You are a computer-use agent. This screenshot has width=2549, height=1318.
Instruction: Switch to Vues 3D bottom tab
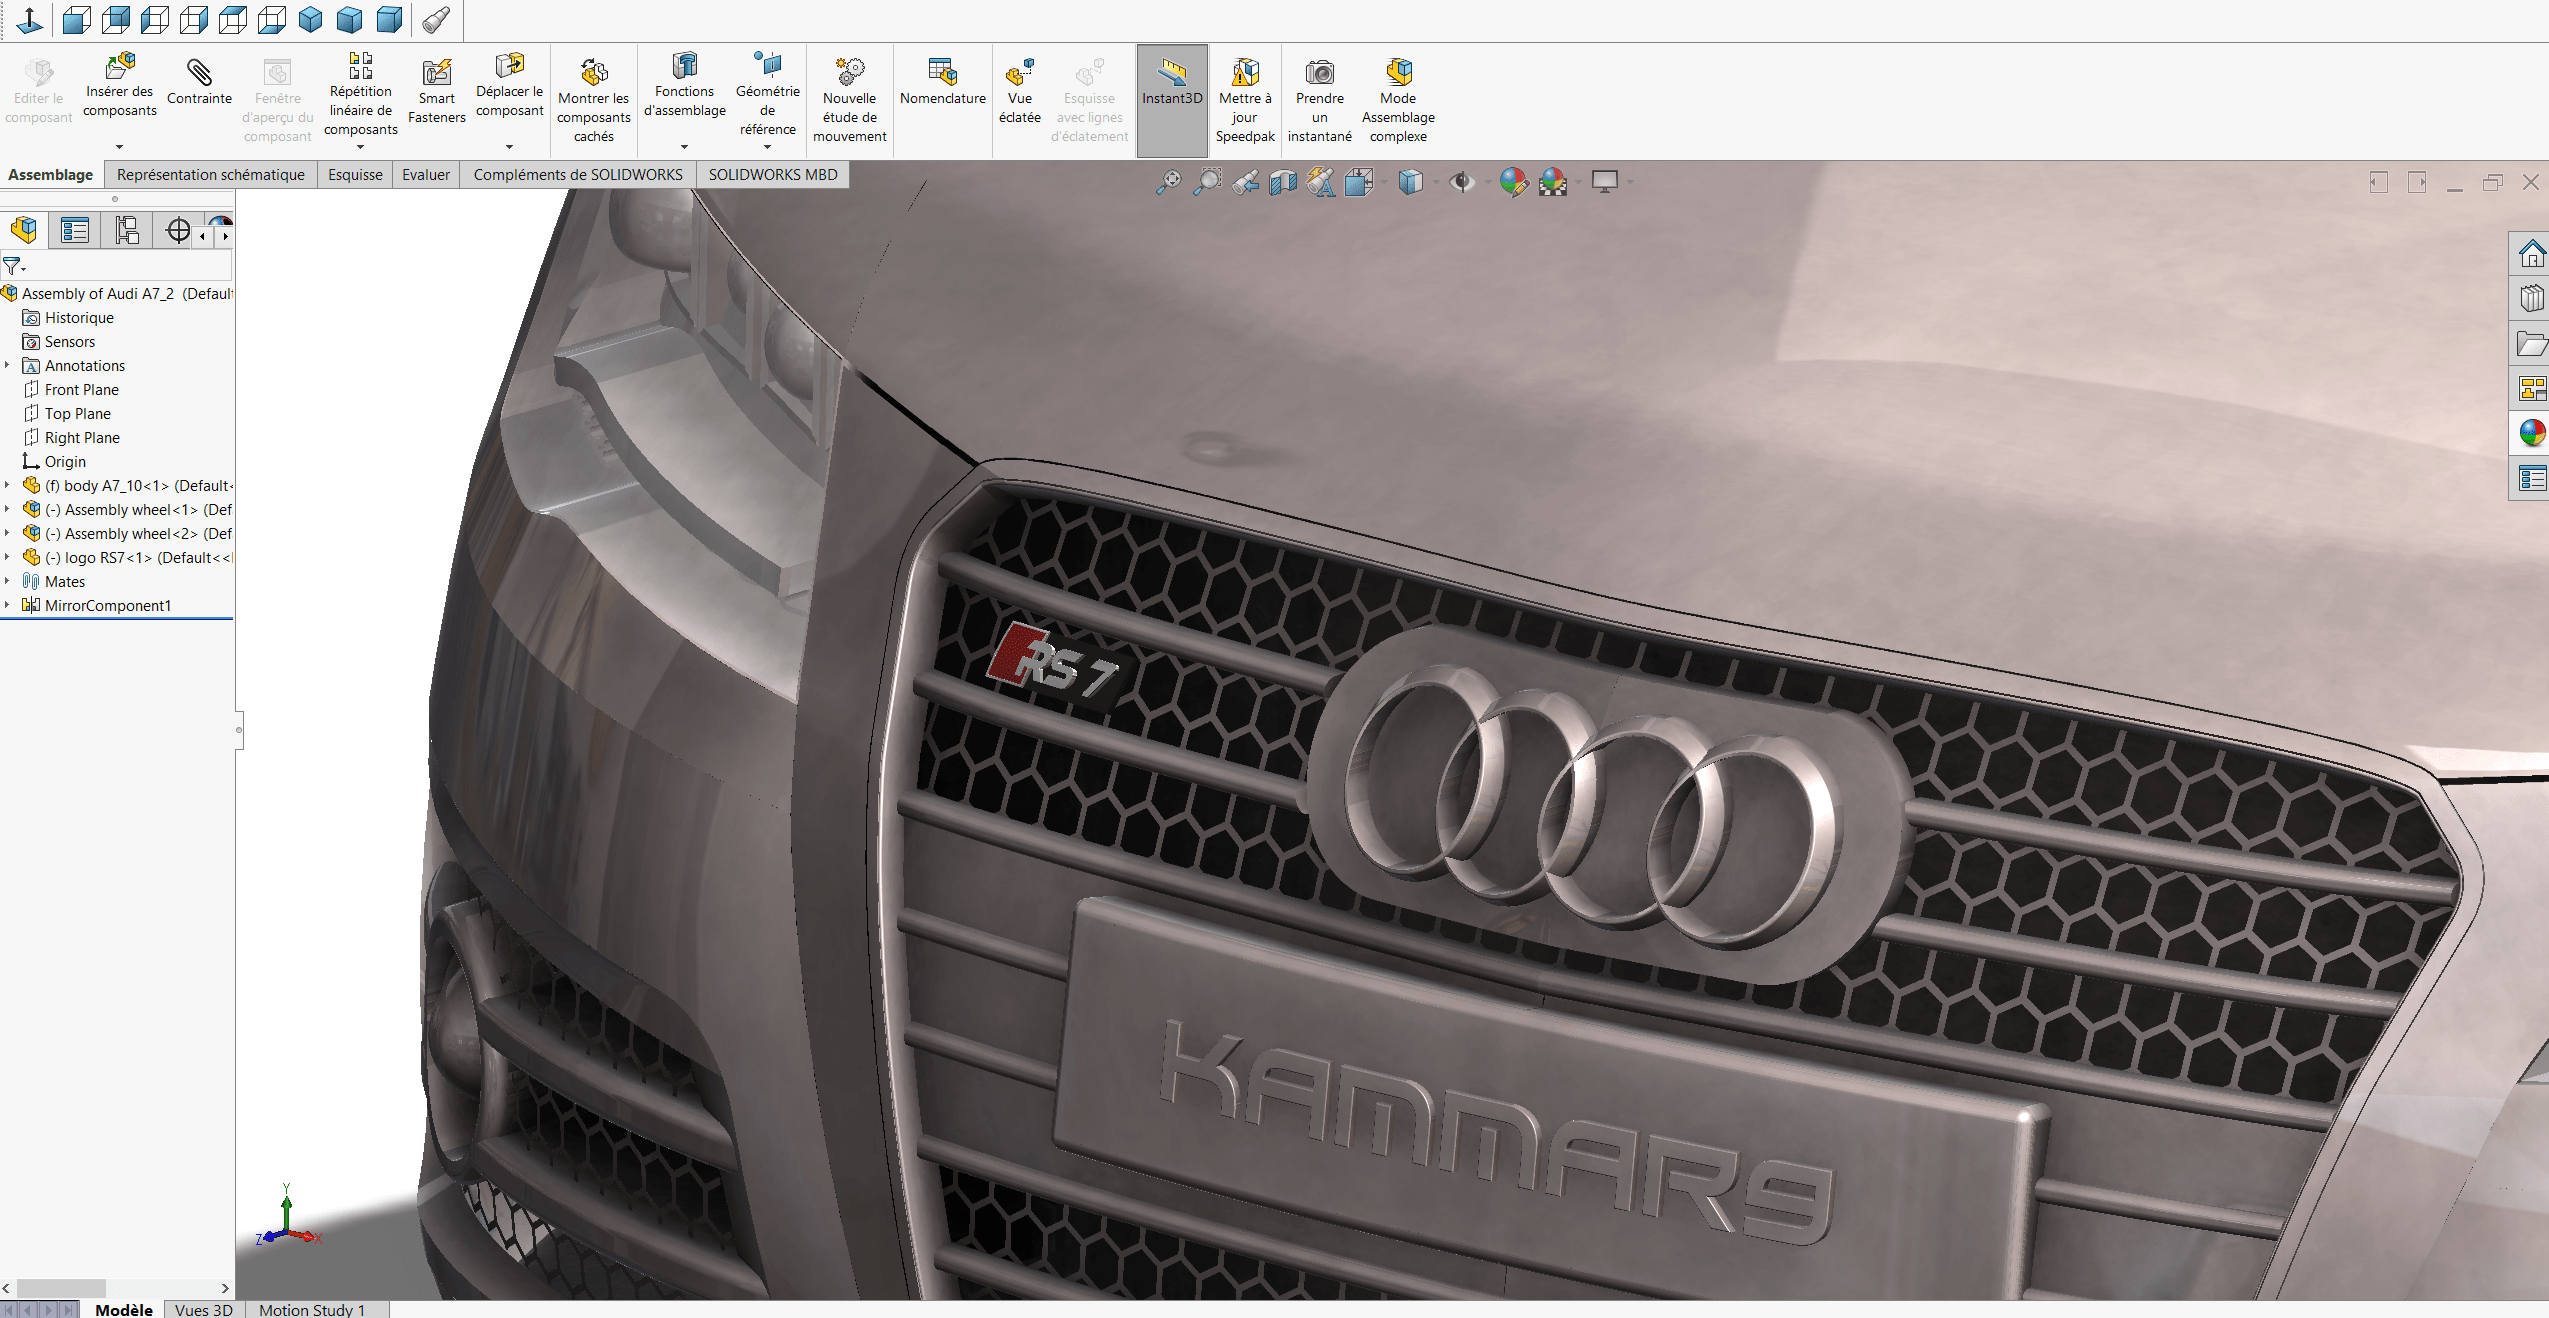[x=203, y=1309]
